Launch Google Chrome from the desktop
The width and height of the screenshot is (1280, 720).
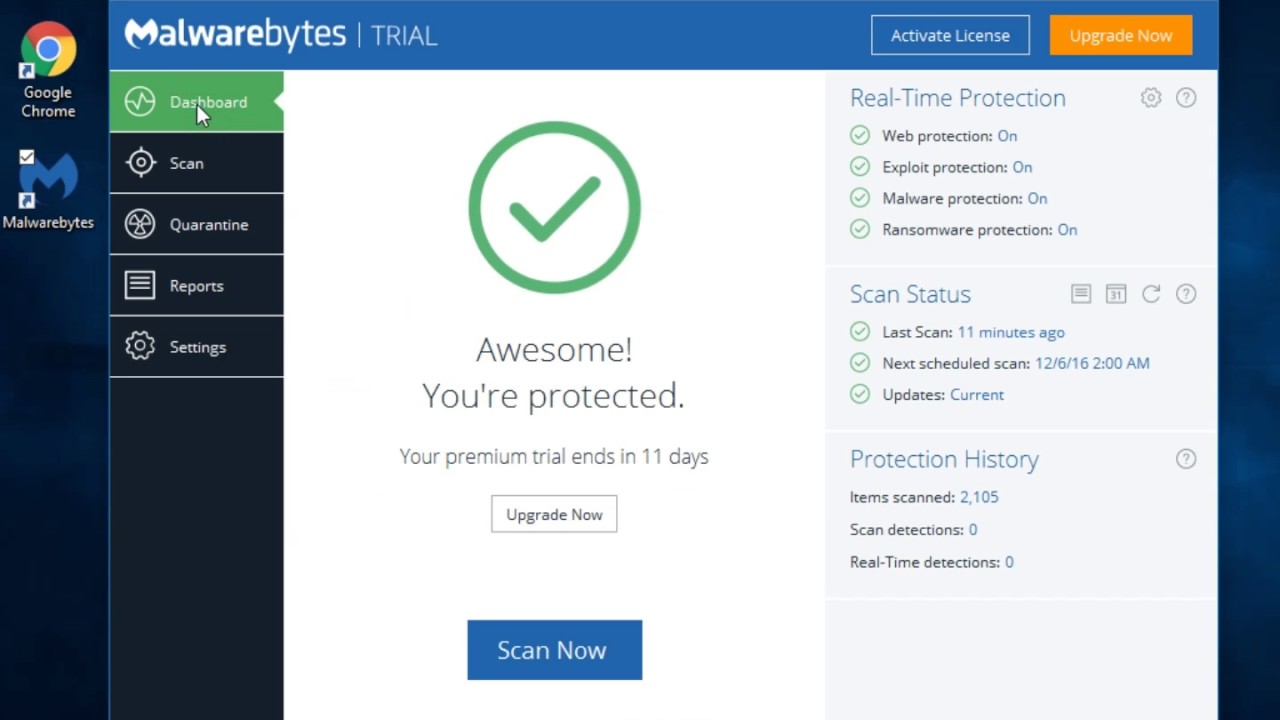(x=47, y=47)
